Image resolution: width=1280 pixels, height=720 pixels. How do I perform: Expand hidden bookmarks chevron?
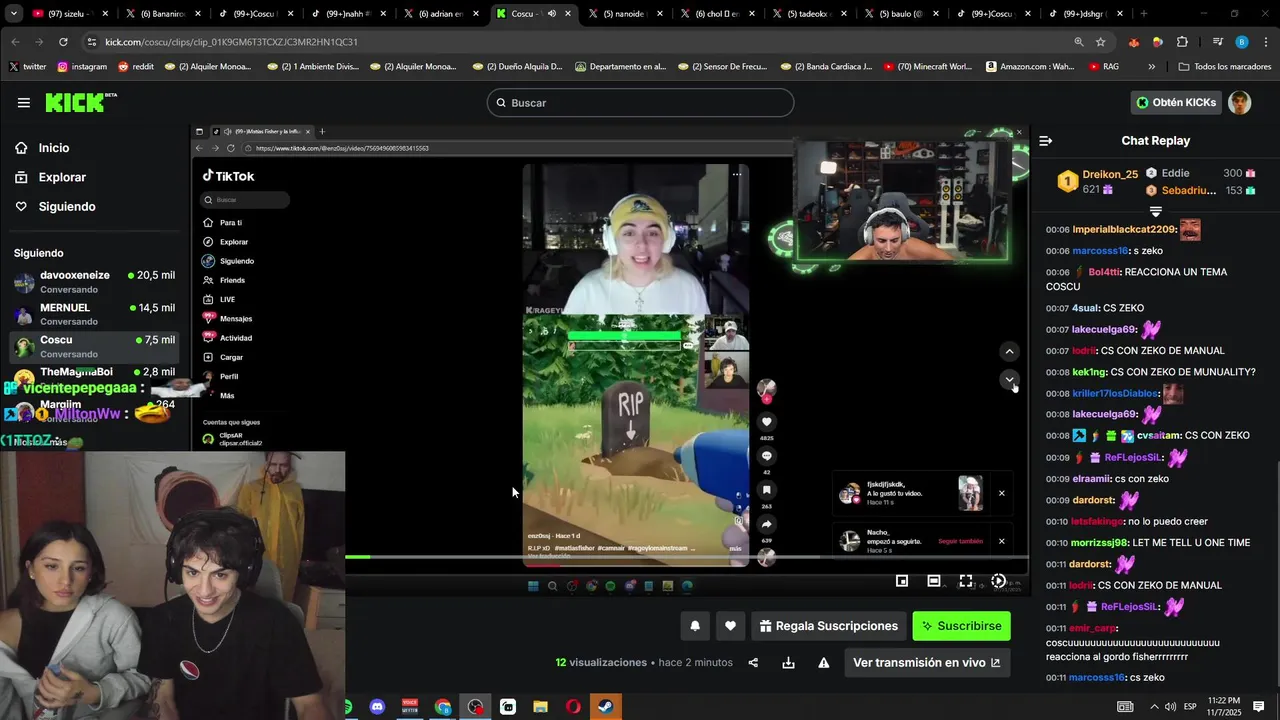1151,67
